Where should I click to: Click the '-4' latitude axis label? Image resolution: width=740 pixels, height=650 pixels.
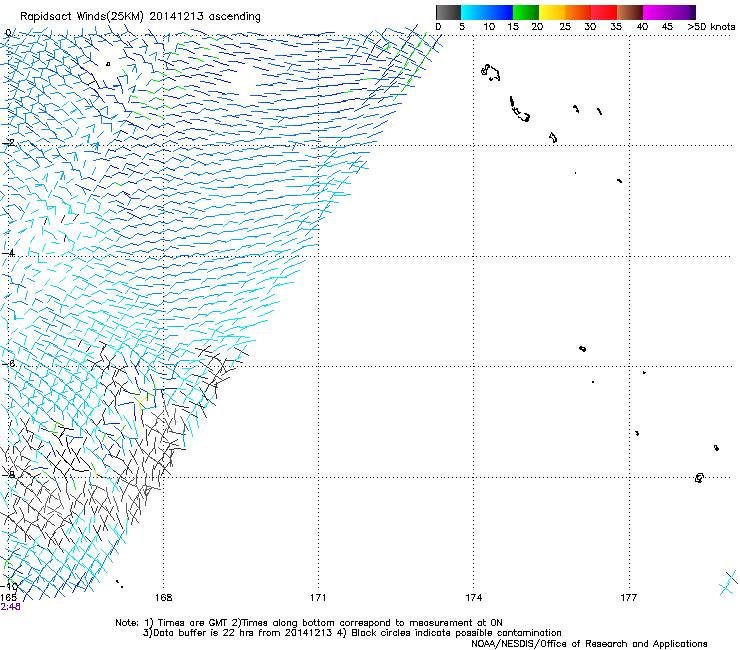[x=7, y=253]
